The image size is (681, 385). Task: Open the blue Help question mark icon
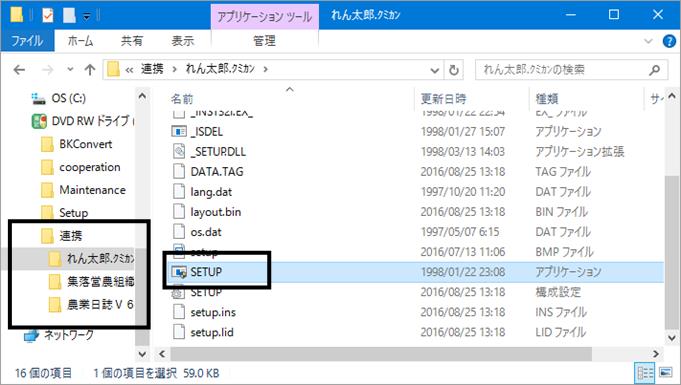669,41
